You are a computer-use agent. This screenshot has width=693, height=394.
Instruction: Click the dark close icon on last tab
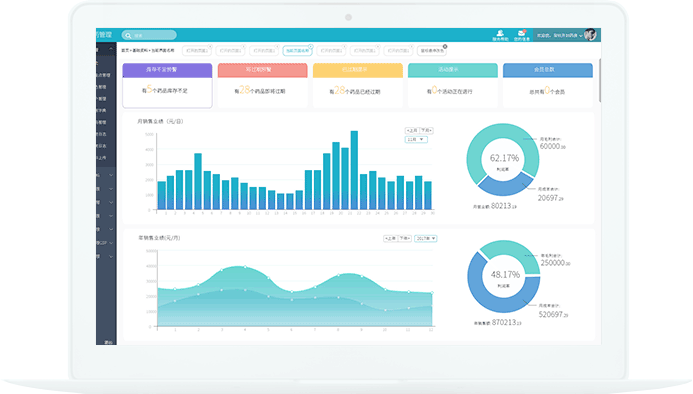coord(445,46)
